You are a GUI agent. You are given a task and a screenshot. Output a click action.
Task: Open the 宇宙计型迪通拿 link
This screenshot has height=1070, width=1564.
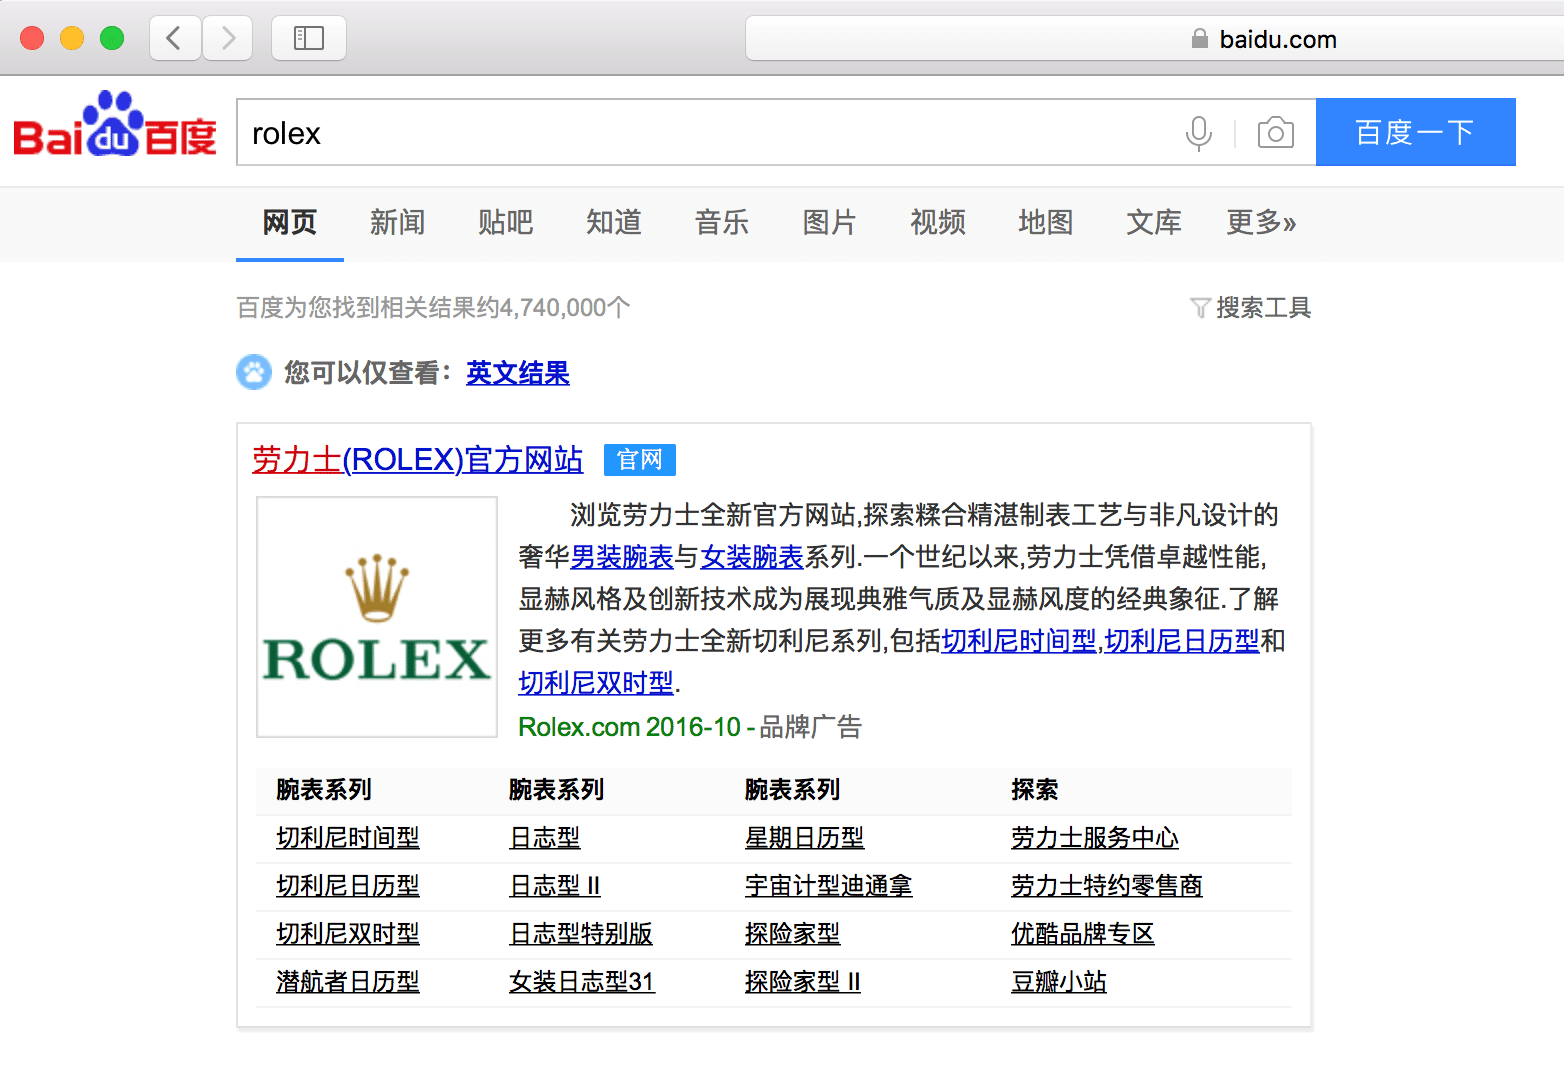click(828, 886)
